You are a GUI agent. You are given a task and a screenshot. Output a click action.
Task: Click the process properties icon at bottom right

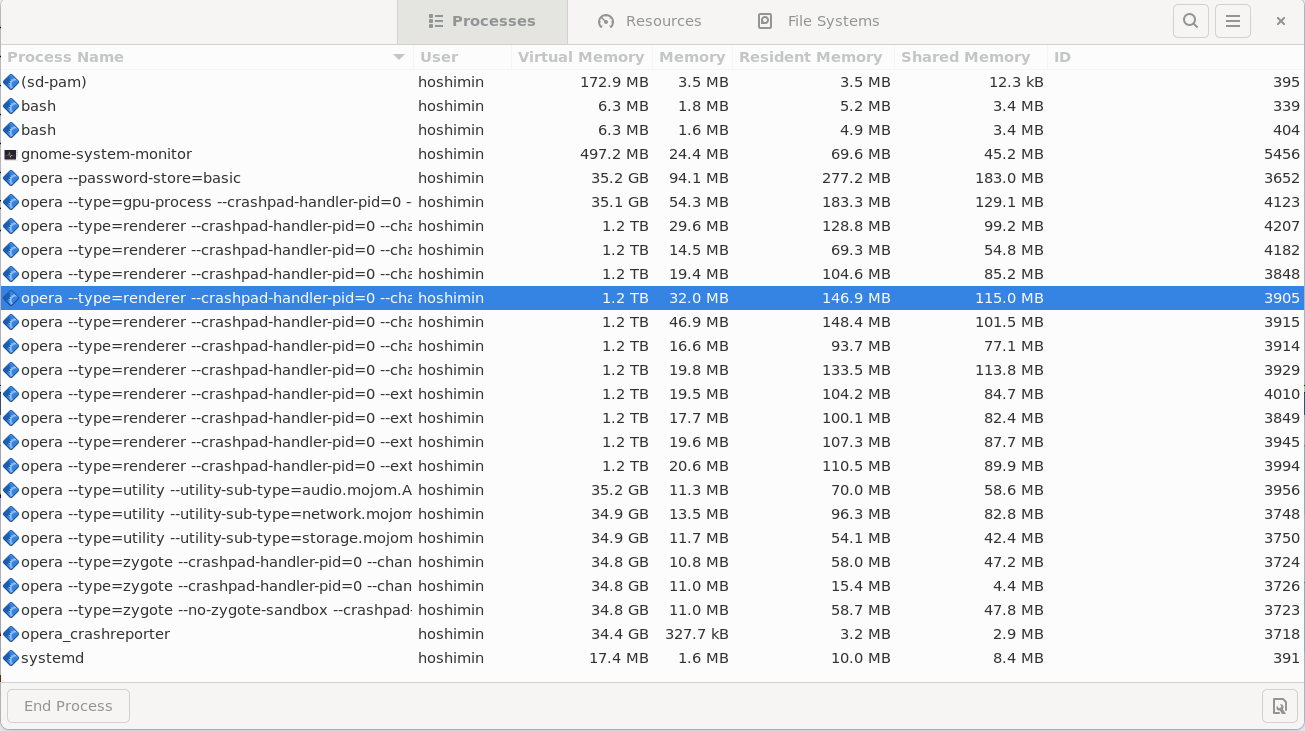coord(1279,706)
